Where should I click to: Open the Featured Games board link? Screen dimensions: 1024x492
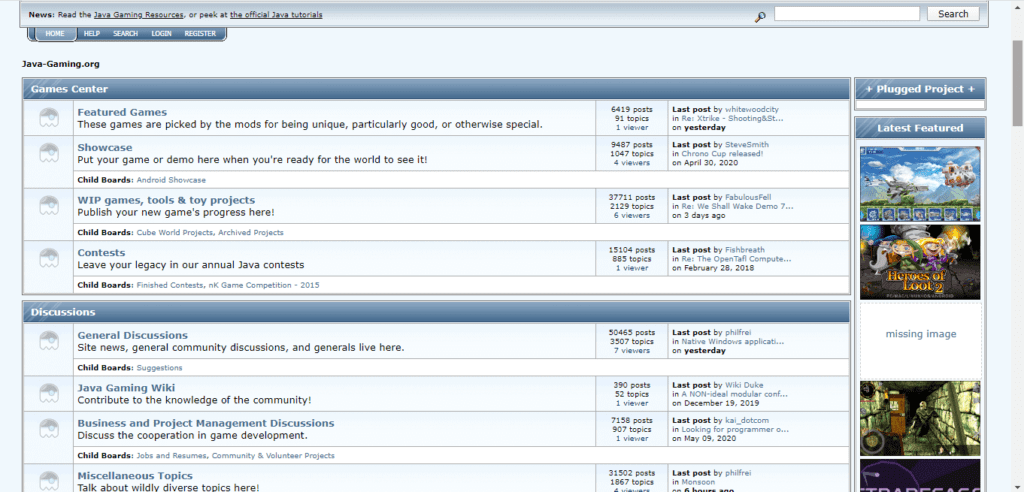point(122,112)
